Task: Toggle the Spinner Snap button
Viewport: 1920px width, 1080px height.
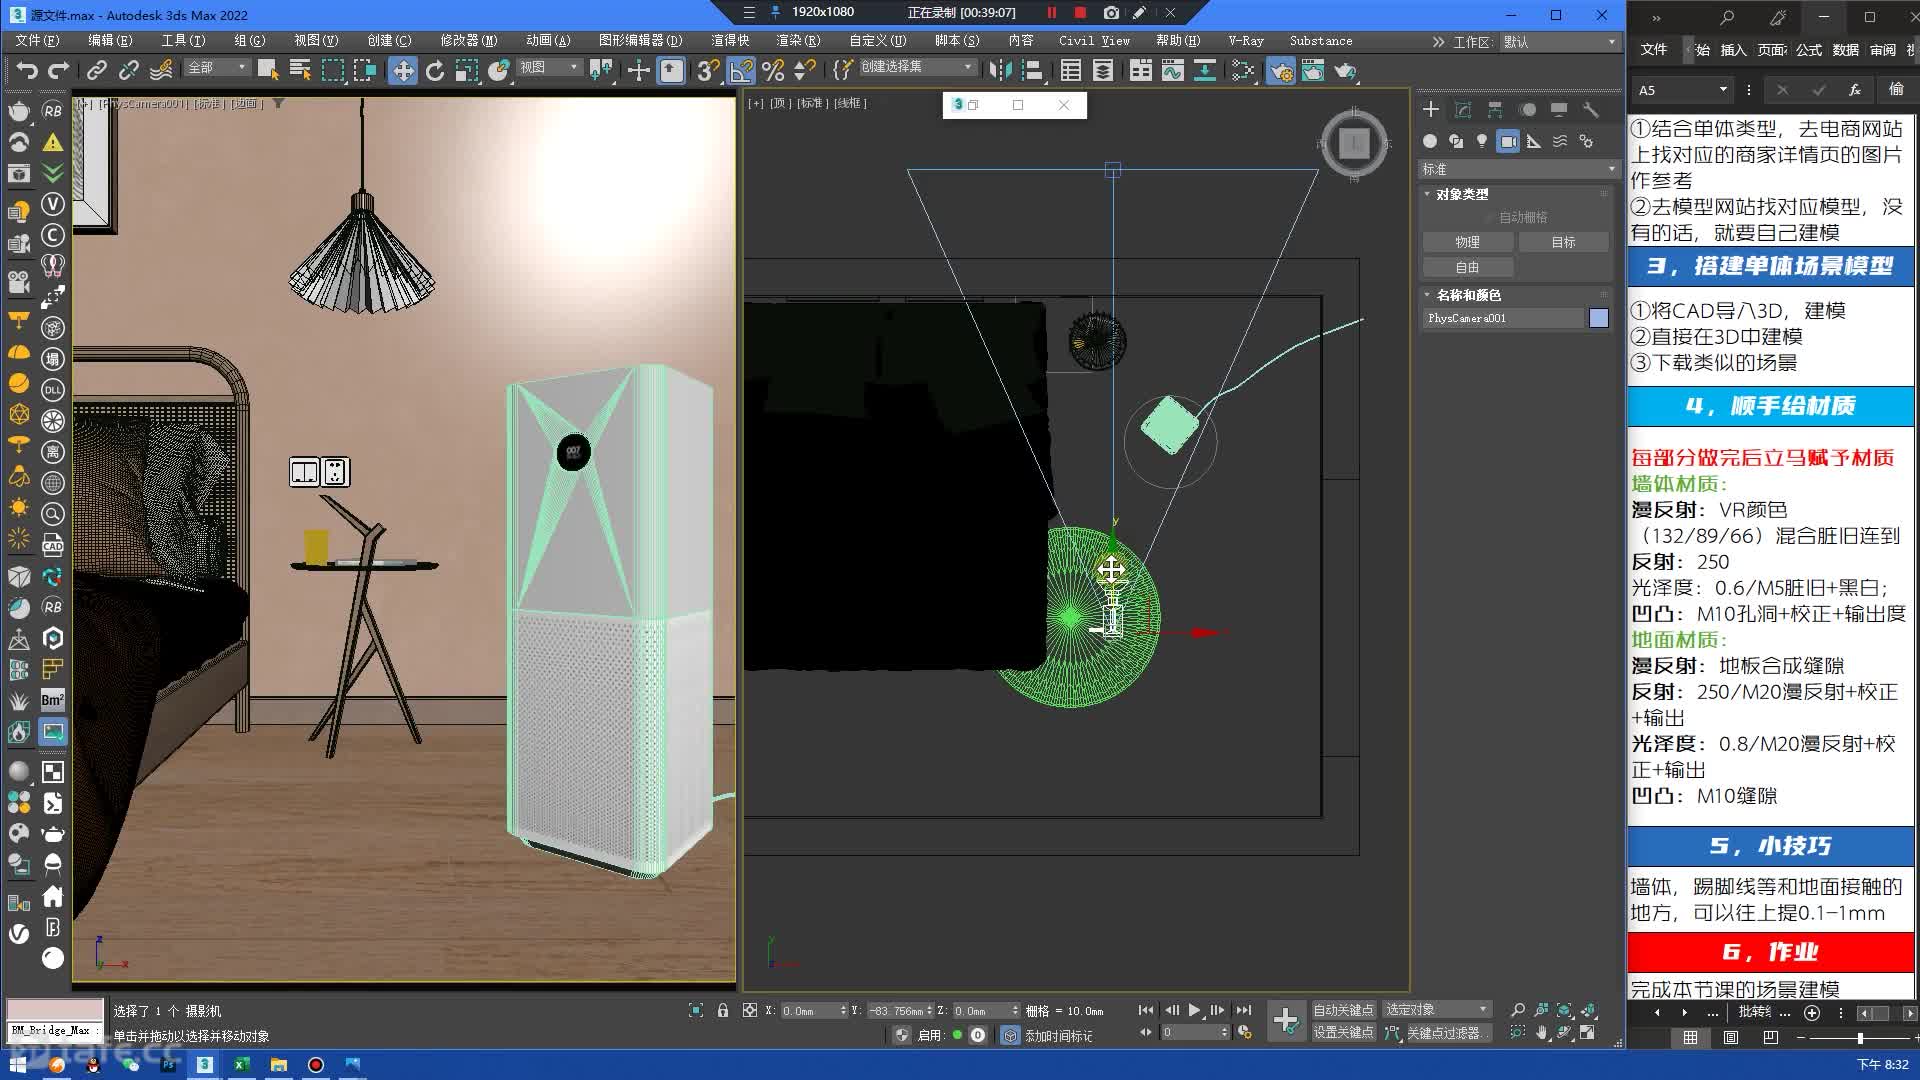Action: click(804, 70)
